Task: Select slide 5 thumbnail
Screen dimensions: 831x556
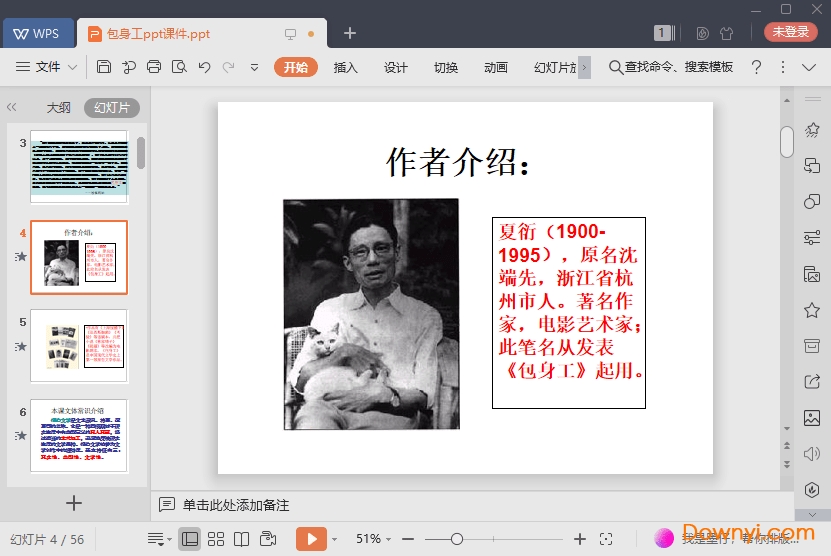Action: click(x=79, y=346)
